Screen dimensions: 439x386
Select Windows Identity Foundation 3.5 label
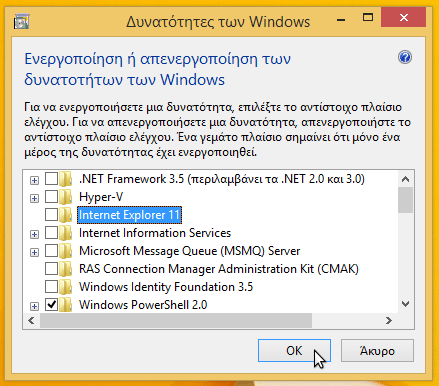click(x=166, y=287)
